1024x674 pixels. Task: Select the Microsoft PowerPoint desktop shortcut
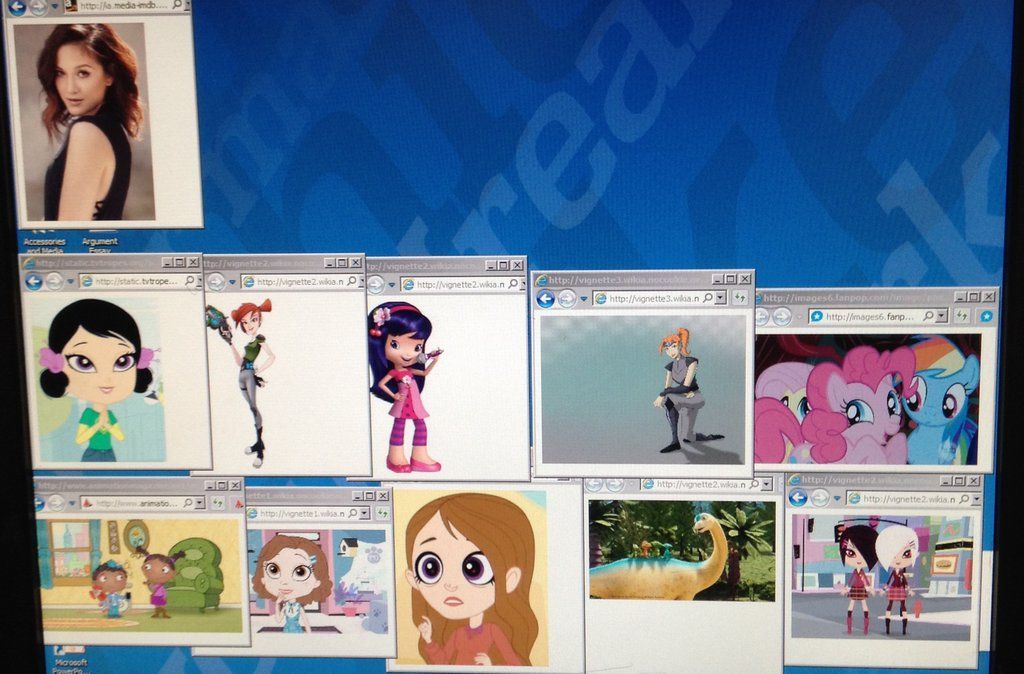pos(70,660)
